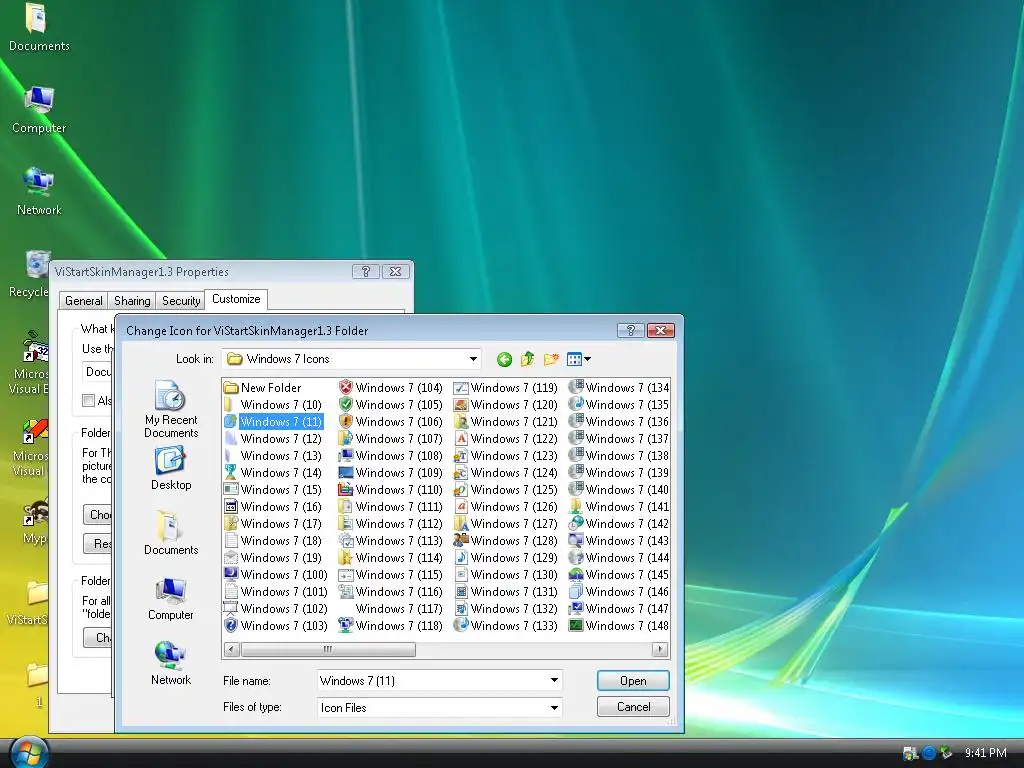Select Windows 7 (104) red shield icon file
The image size is (1024, 768).
point(391,388)
